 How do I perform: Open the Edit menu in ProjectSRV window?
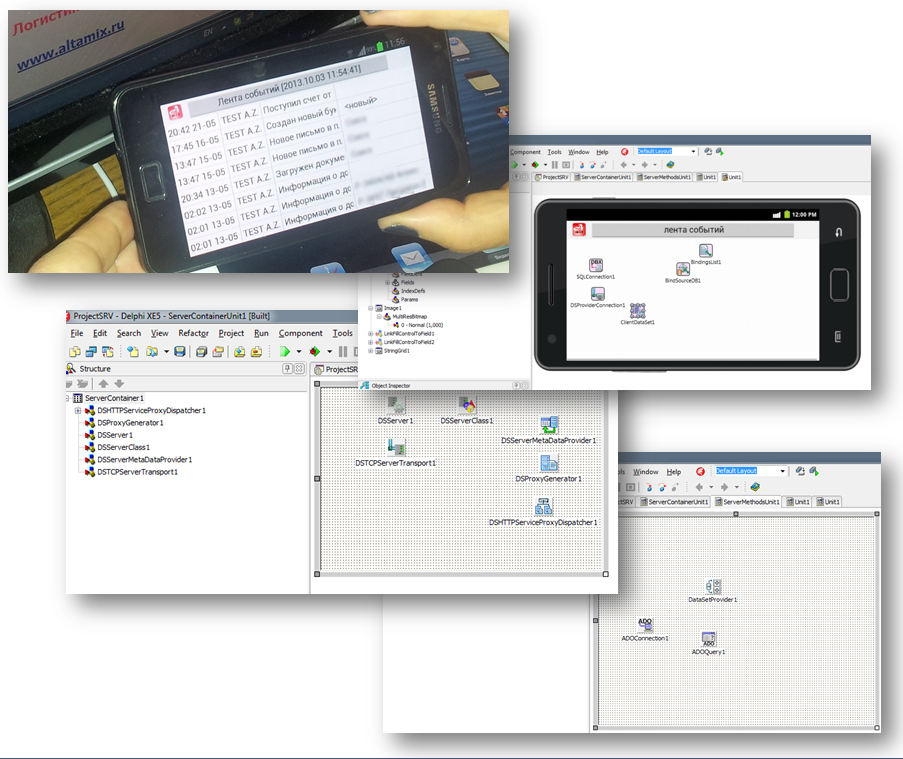click(x=100, y=333)
